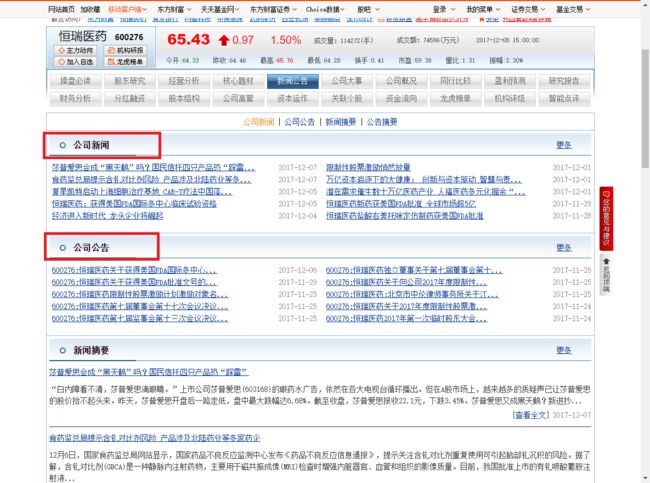Switch to 股本结构 tab
The image size is (650, 483).
184,99
